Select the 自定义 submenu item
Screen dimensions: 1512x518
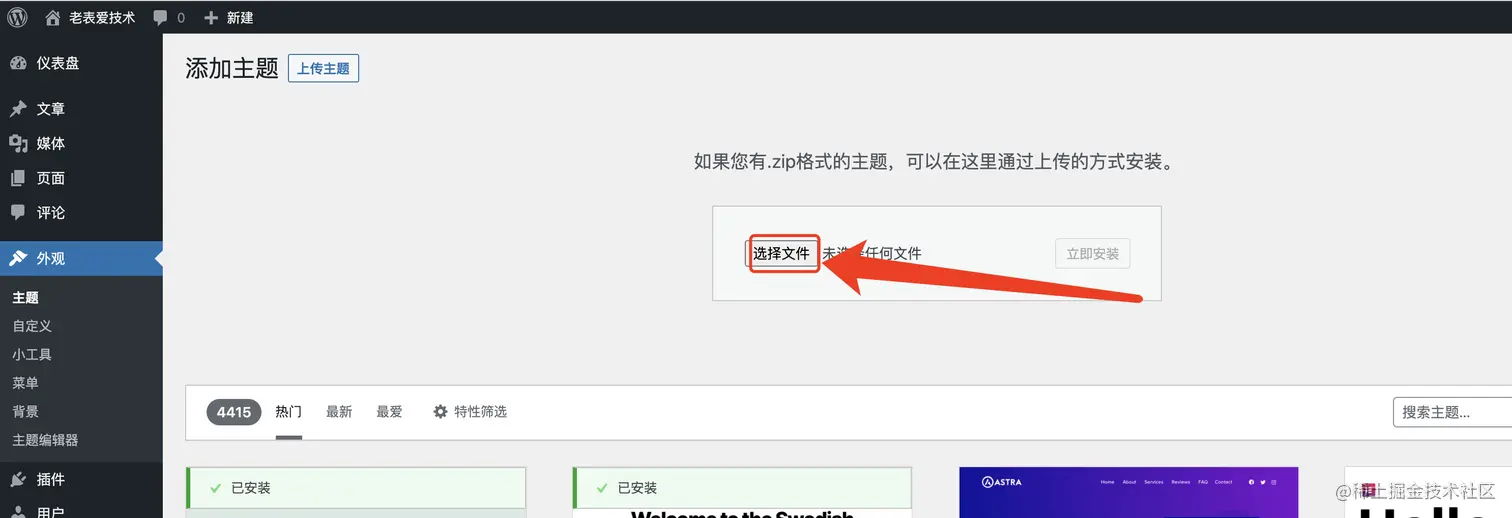click(32, 326)
